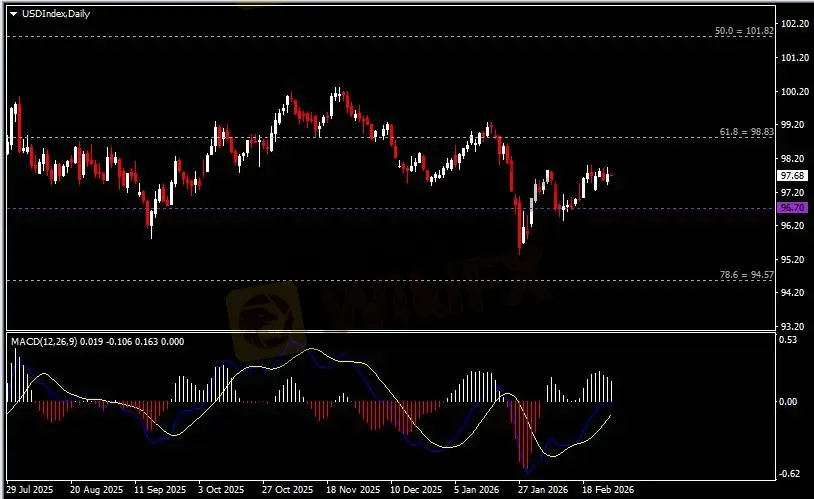Click the 27 Oct 2025 date label
The width and height of the screenshot is (814, 499).
coord(288,490)
